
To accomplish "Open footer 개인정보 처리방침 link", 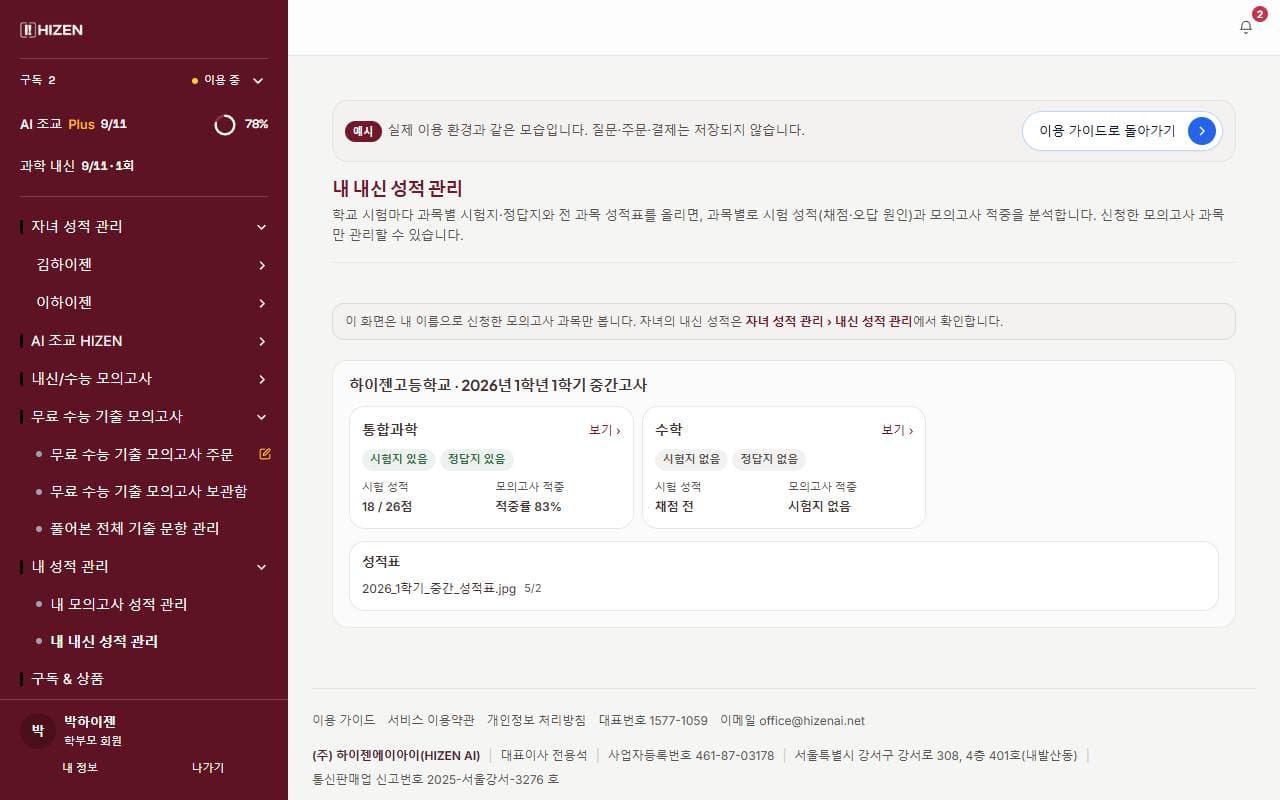I will [x=536, y=720].
